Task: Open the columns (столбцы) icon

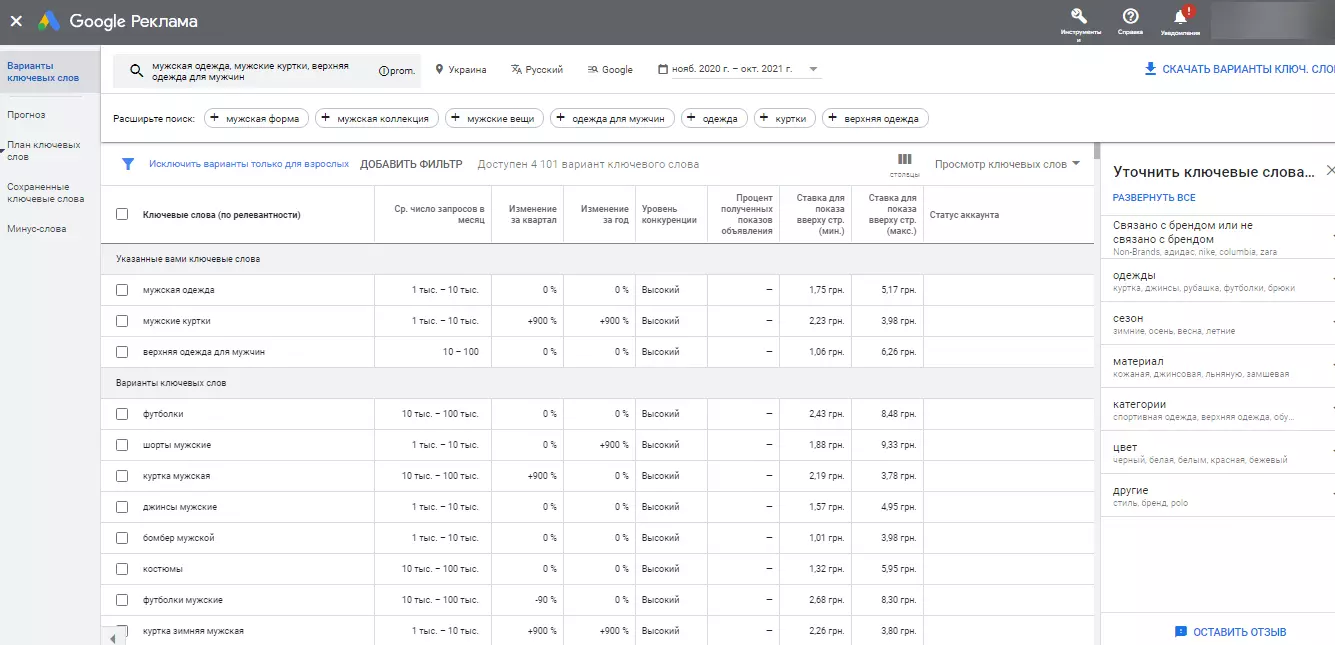Action: pyautogui.click(x=904, y=164)
